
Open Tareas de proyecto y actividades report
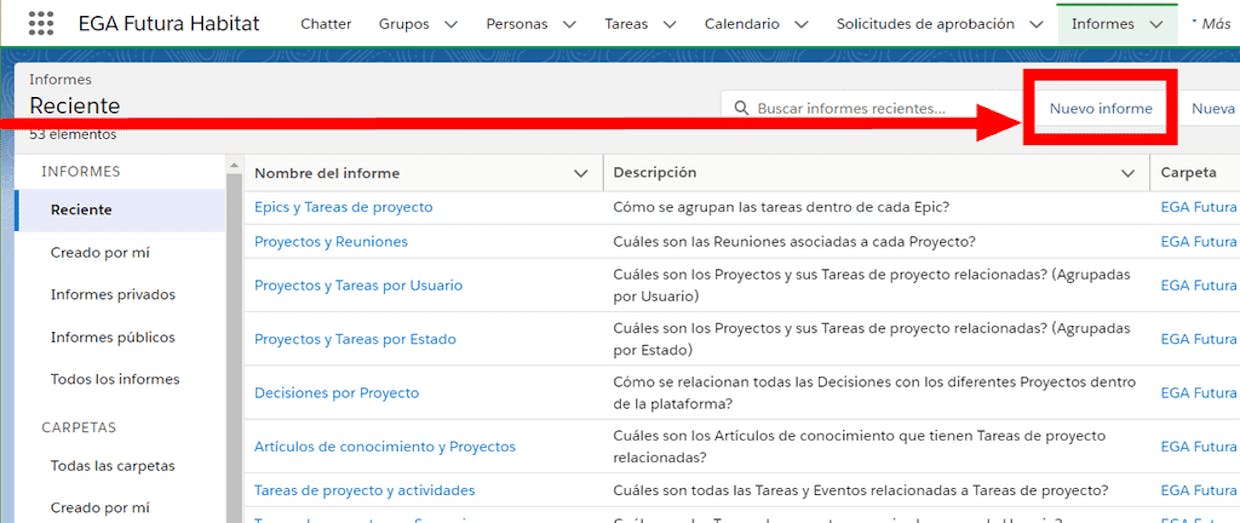pyautogui.click(x=365, y=490)
